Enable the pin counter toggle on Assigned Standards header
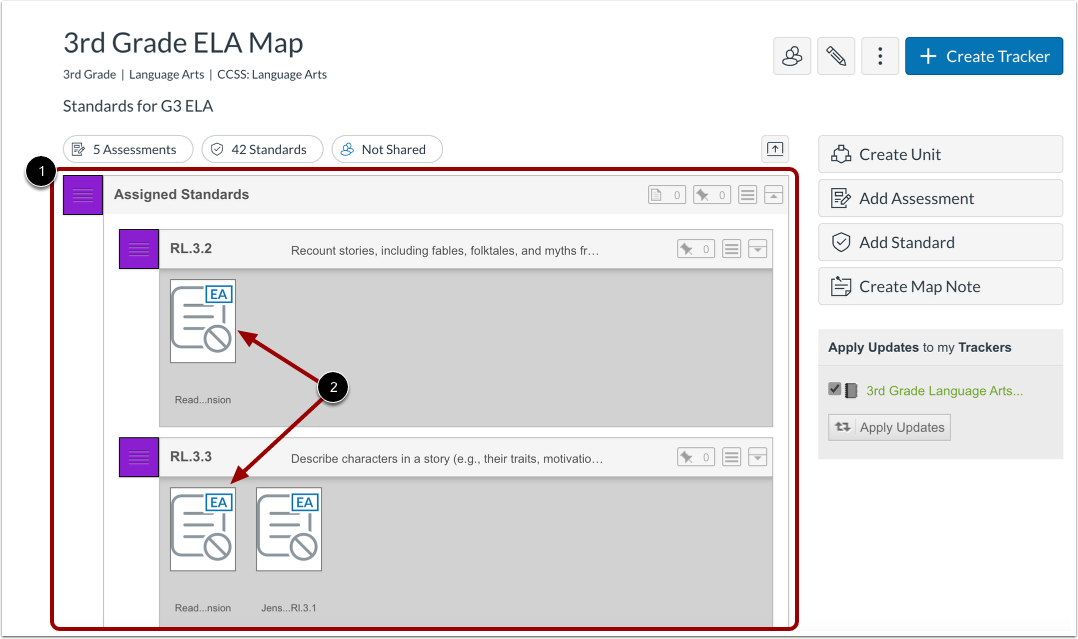Screen dimensions: 1078x639 click(x=711, y=194)
